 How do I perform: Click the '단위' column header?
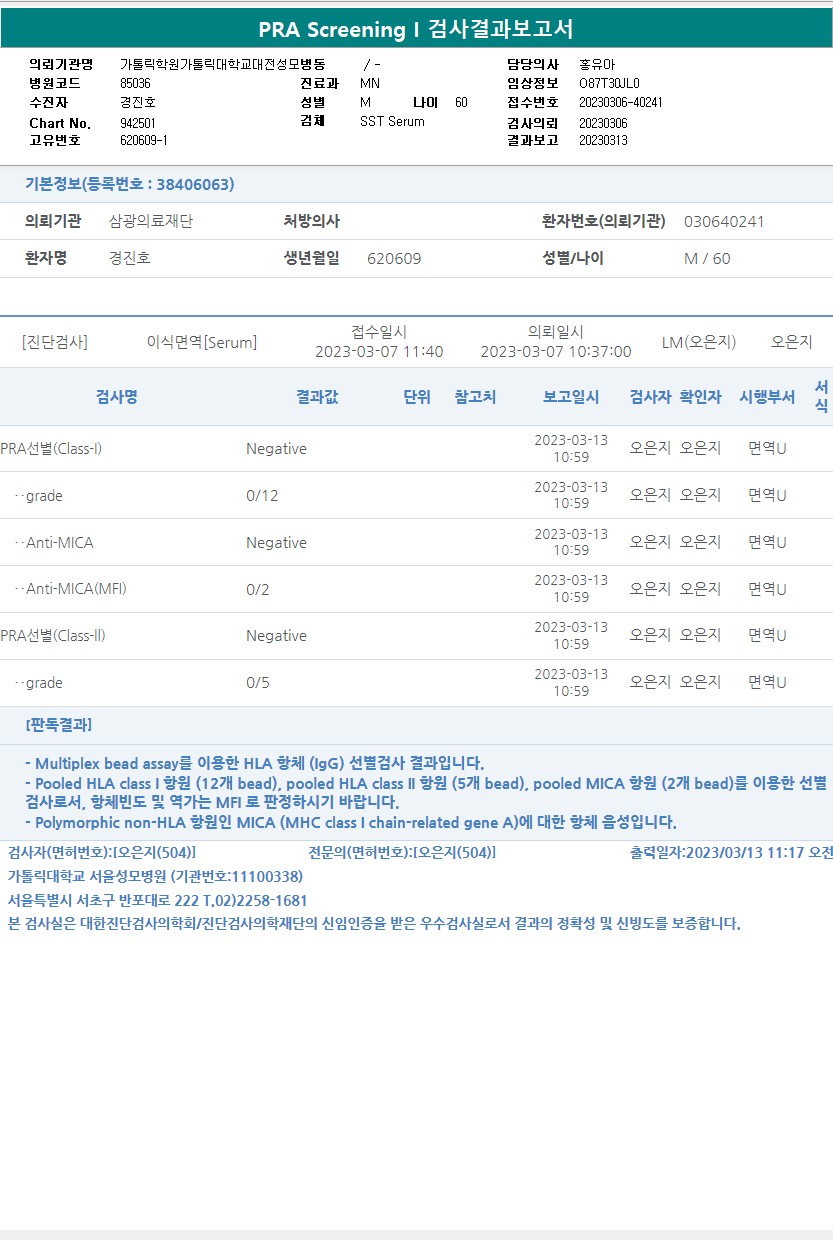417,397
